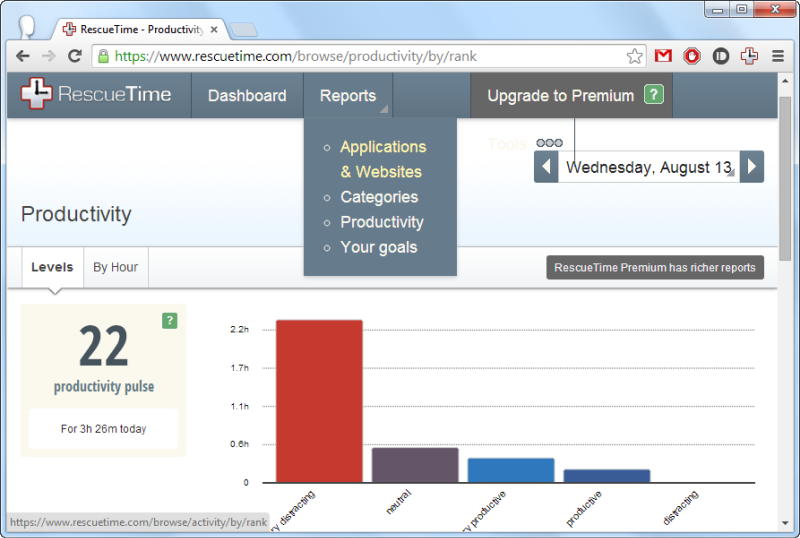Go to next day with right arrow

point(752,166)
